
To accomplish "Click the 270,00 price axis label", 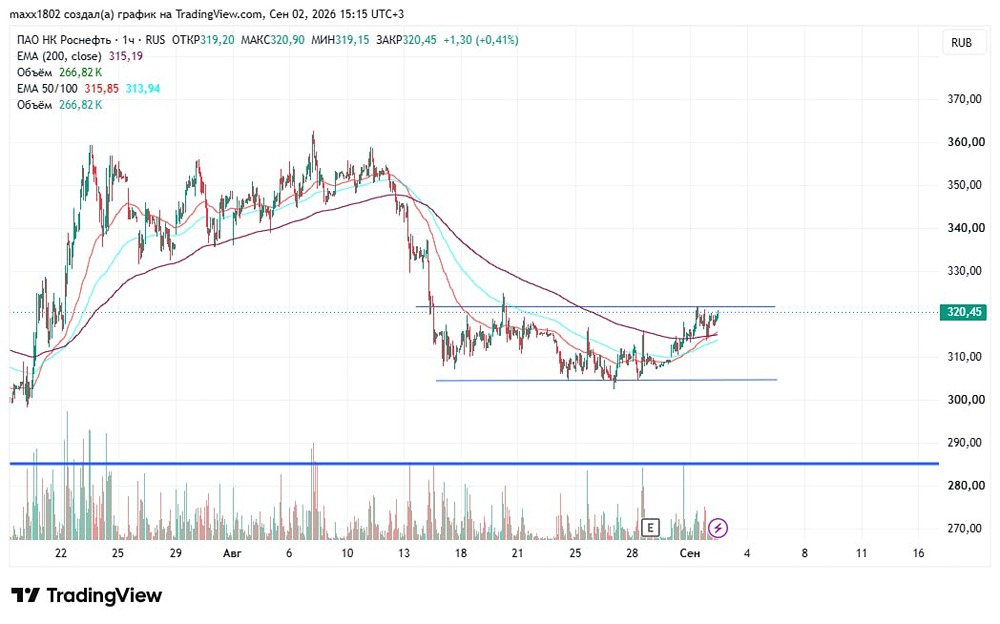I will [x=964, y=528].
